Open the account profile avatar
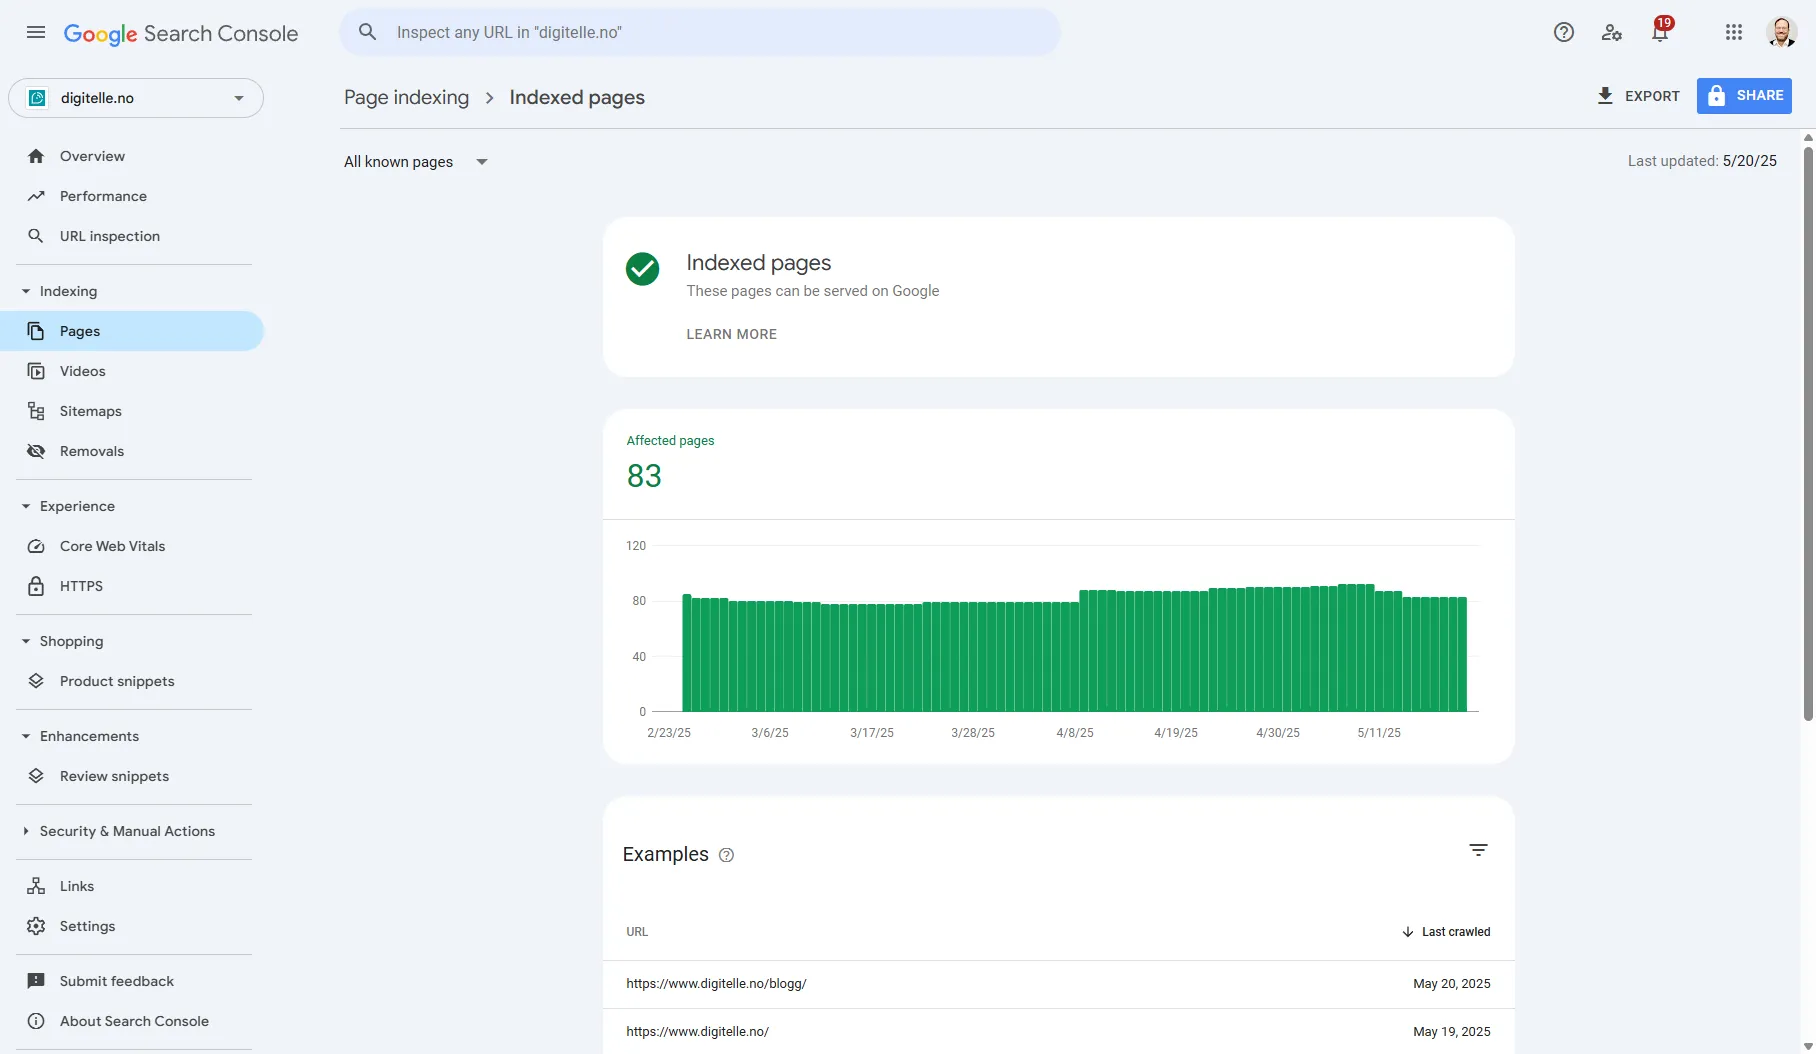 click(x=1781, y=32)
